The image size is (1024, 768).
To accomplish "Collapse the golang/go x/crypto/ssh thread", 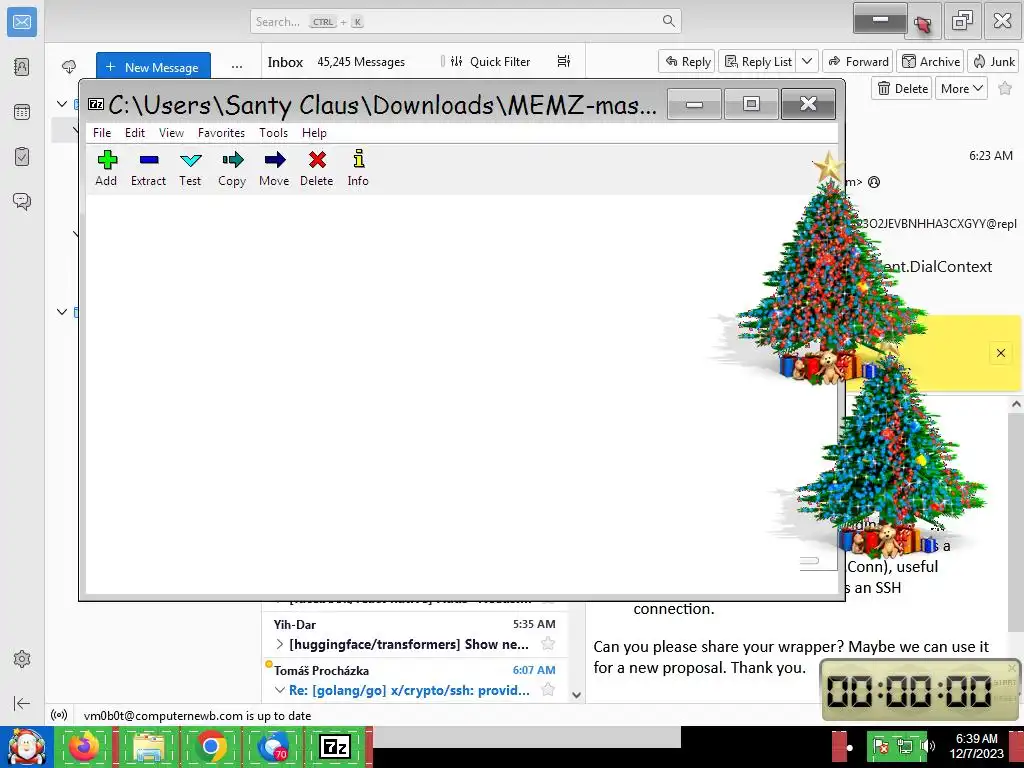I will [280, 690].
